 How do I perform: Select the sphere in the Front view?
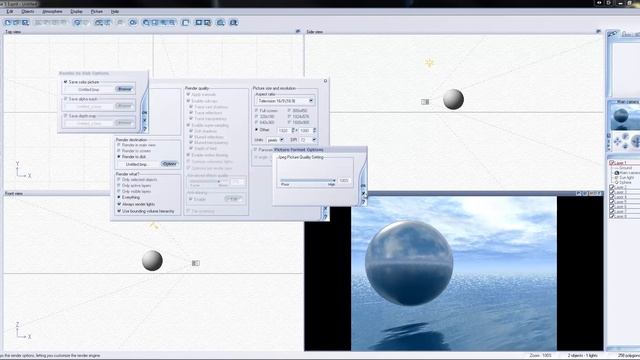152,260
